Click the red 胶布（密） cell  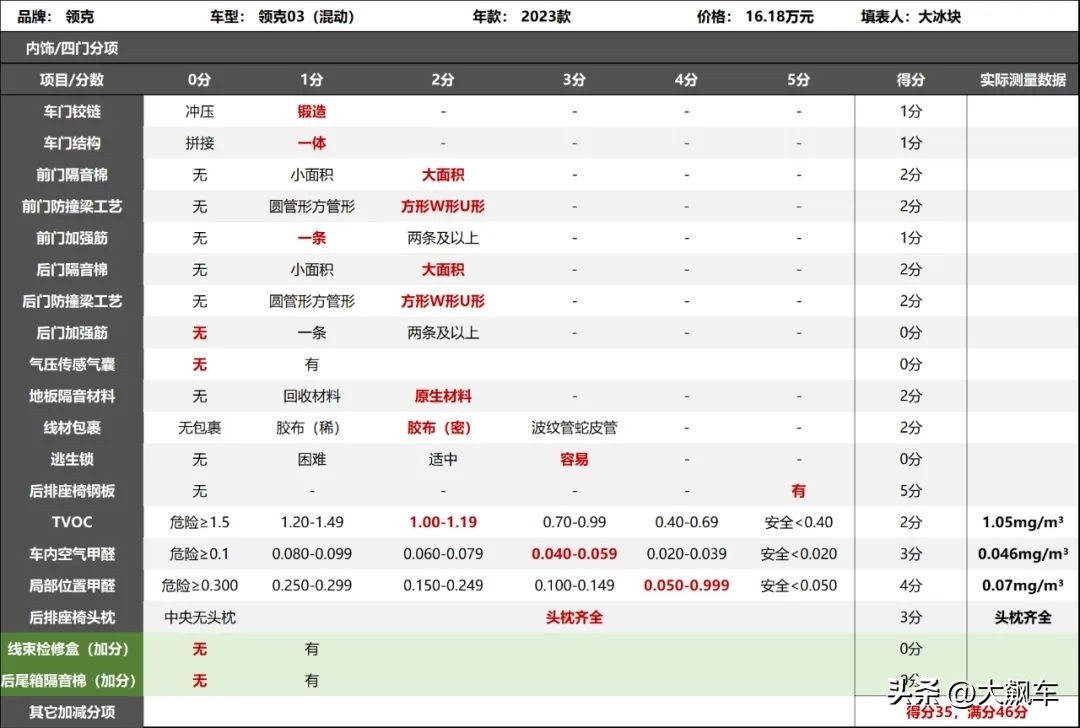click(x=439, y=428)
